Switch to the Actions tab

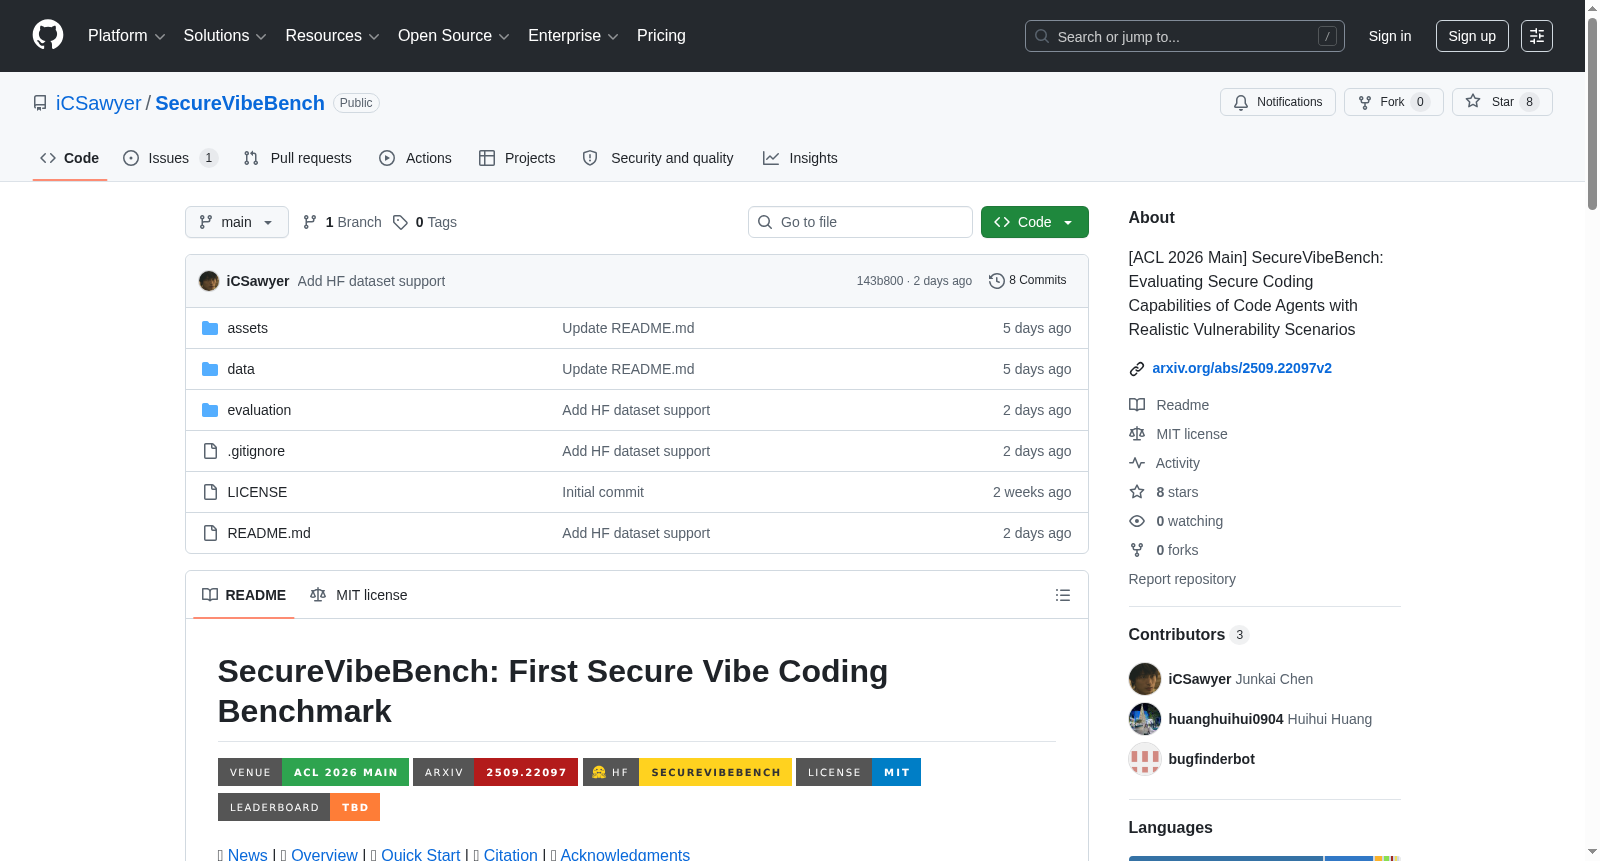click(x=416, y=158)
